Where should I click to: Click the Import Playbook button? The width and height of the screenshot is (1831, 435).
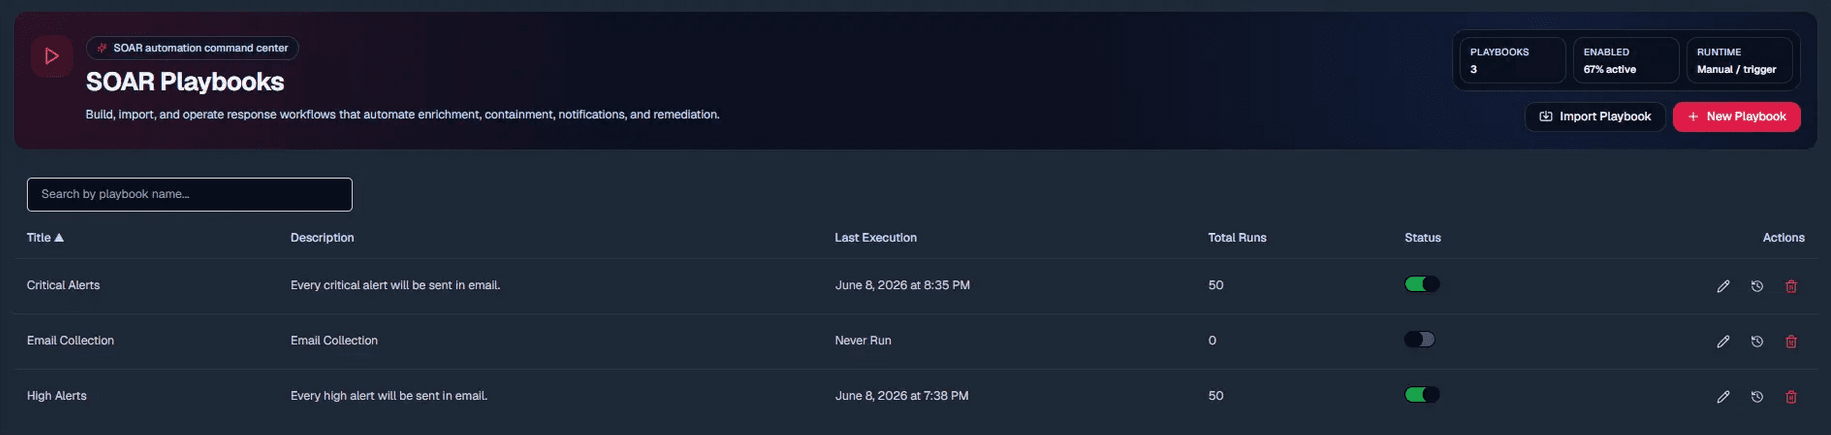coord(1595,117)
